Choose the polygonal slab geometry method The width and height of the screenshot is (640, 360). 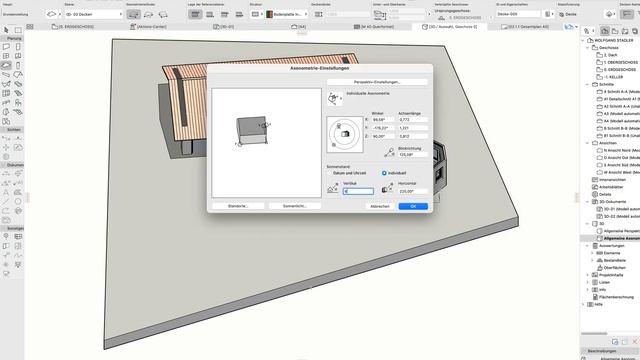[x=134, y=14]
